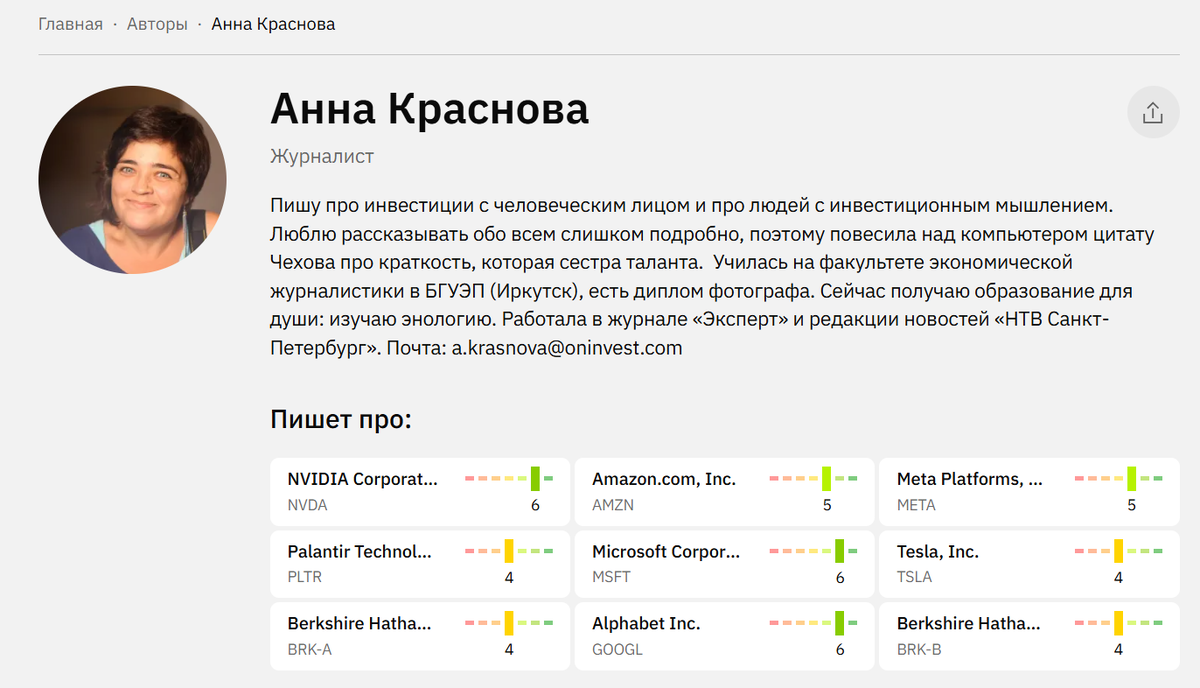Click the Palantir rating scale indicator
This screenshot has height=688, width=1200.
click(x=509, y=551)
